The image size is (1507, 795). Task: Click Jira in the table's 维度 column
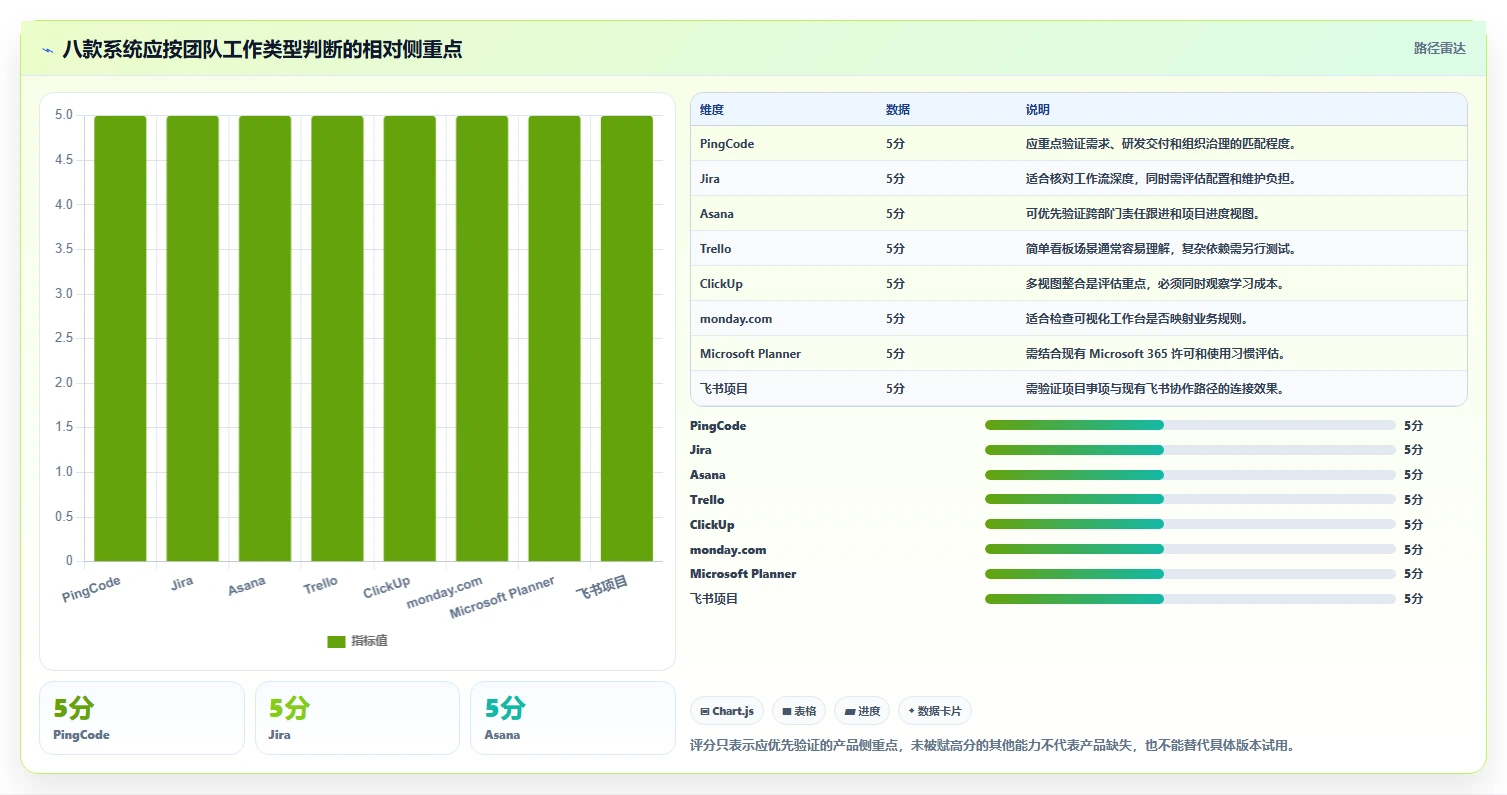[710, 179]
